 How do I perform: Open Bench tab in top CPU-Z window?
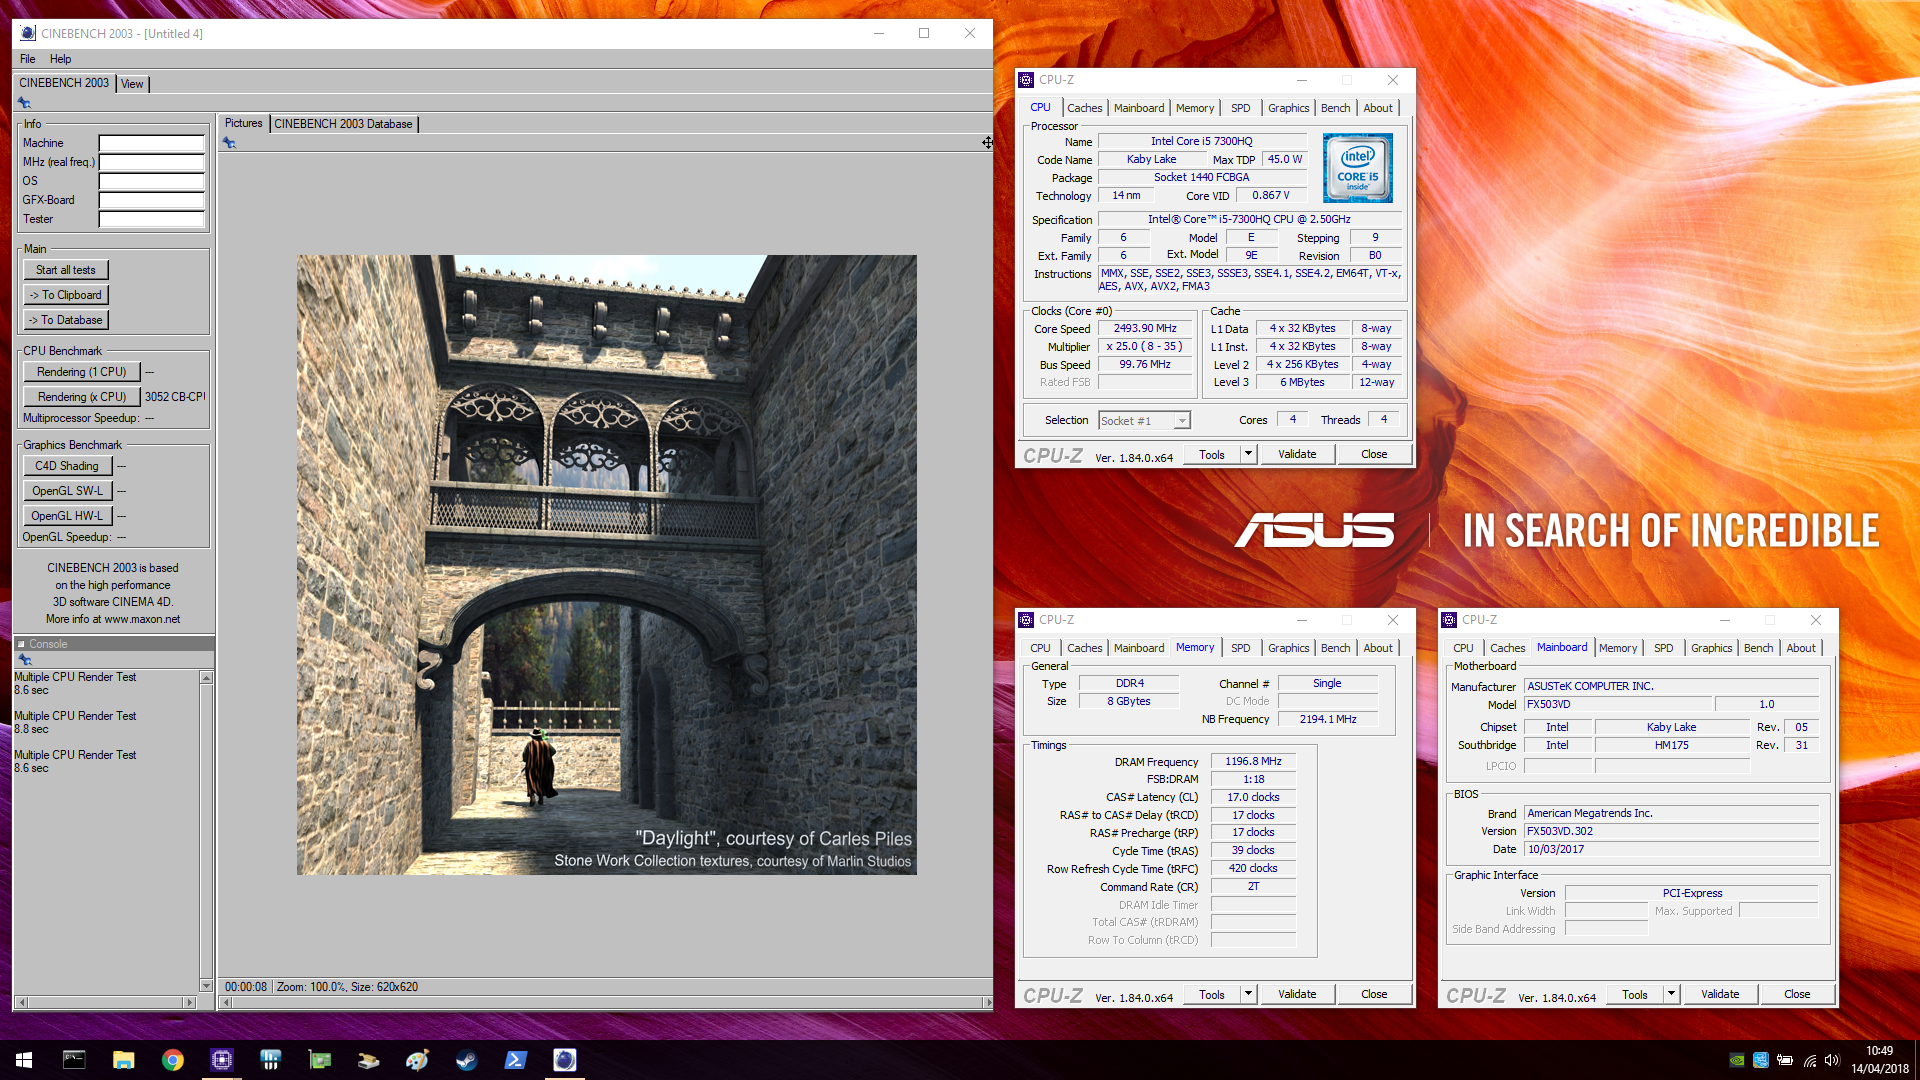(x=1335, y=108)
